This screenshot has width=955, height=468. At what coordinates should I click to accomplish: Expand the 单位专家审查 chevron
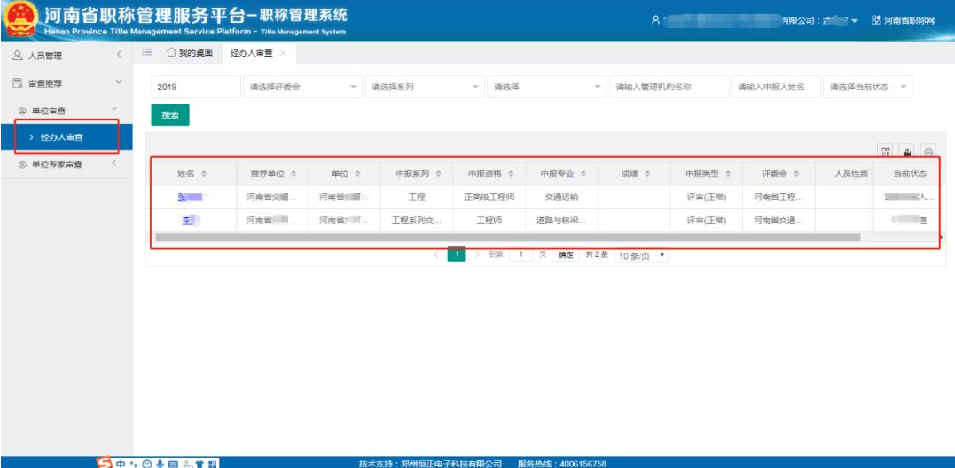[114, 163]
